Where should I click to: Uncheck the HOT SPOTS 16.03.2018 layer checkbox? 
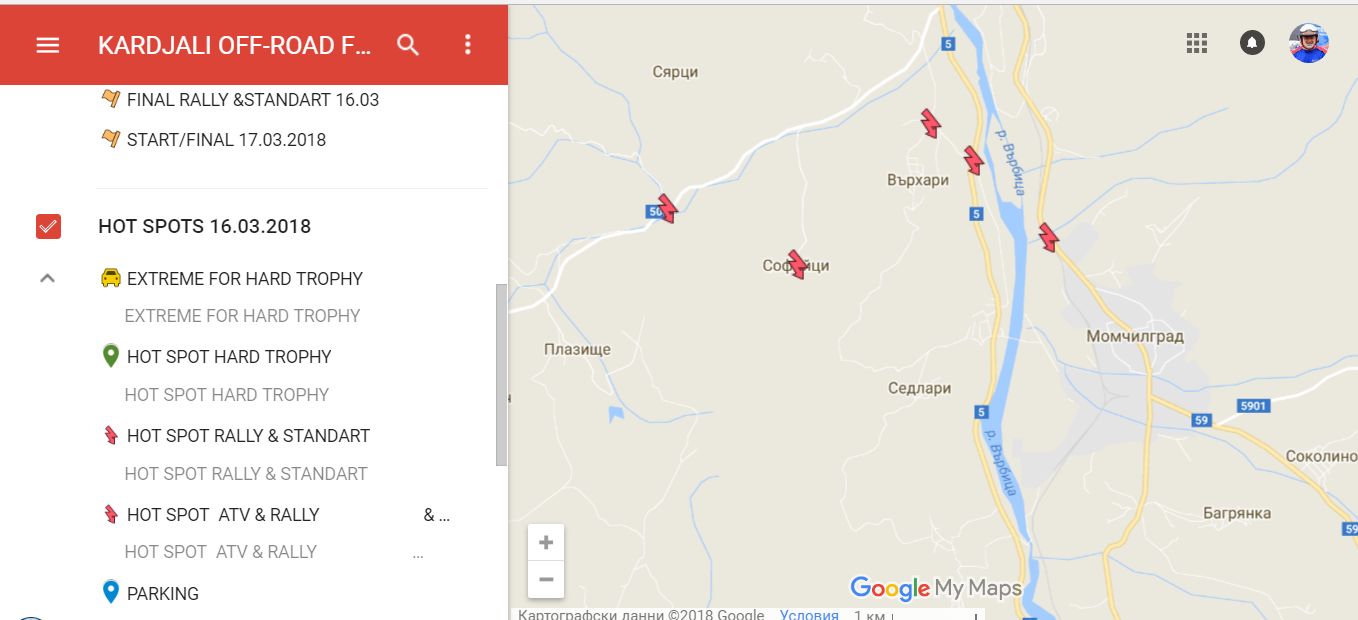(x=46, y=226)
